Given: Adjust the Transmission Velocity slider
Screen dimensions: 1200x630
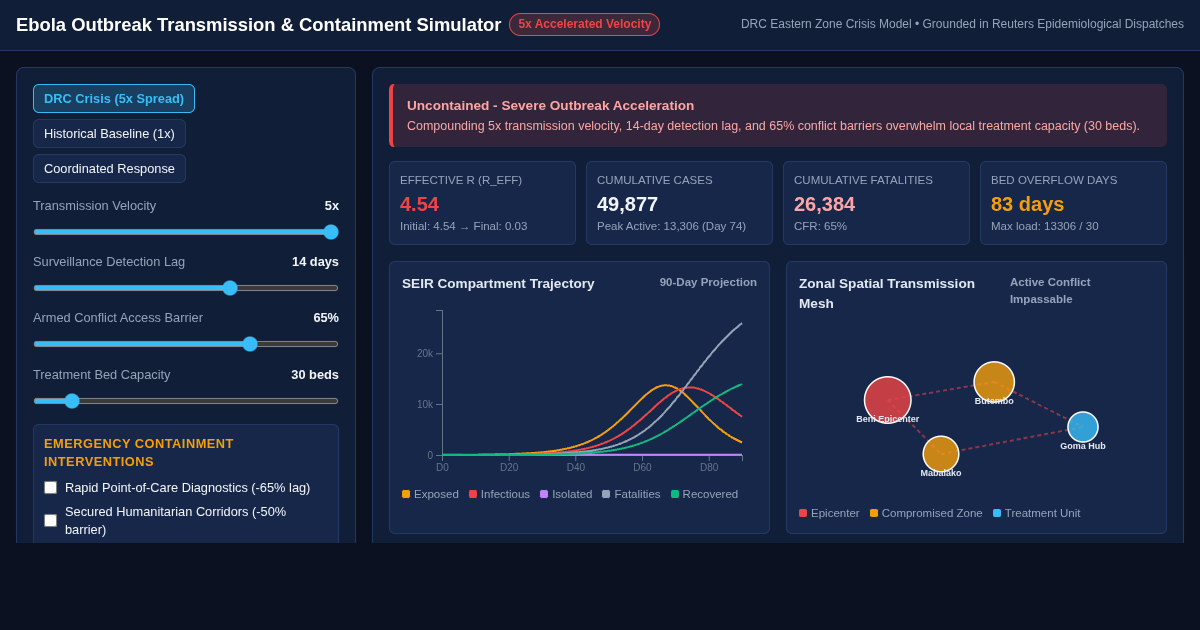Looking at the screenshot, I should pyautogui.click(x=186, y=232).
